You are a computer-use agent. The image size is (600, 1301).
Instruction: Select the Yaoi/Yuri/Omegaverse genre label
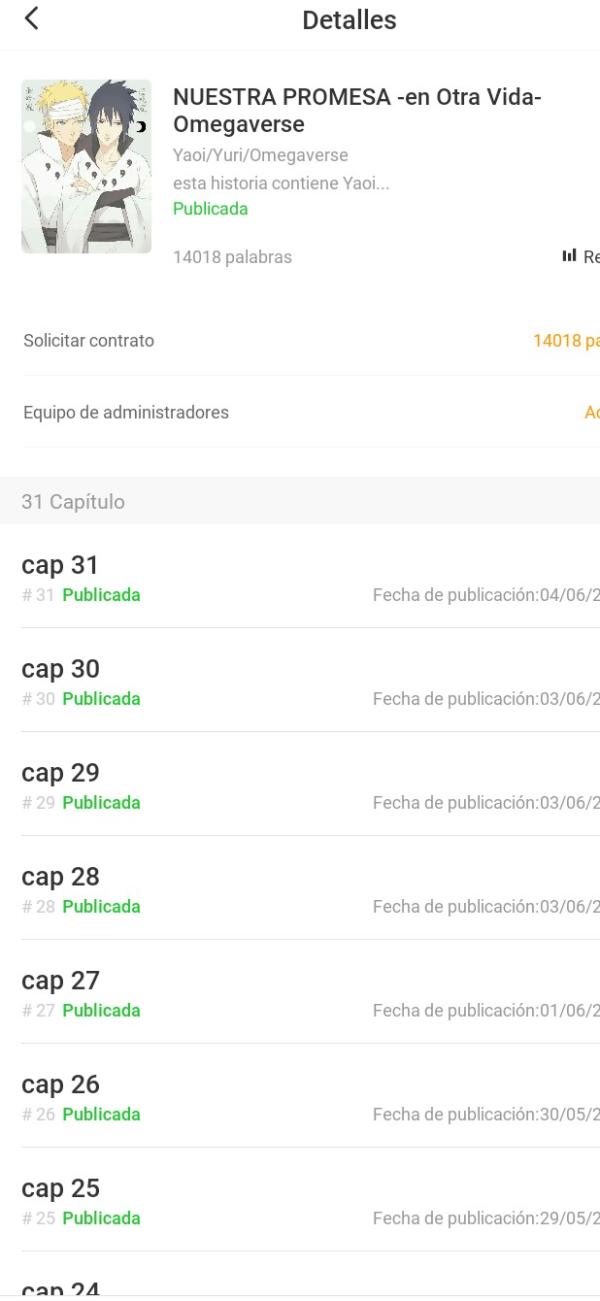pyautogui.click(x=260, y=156)
